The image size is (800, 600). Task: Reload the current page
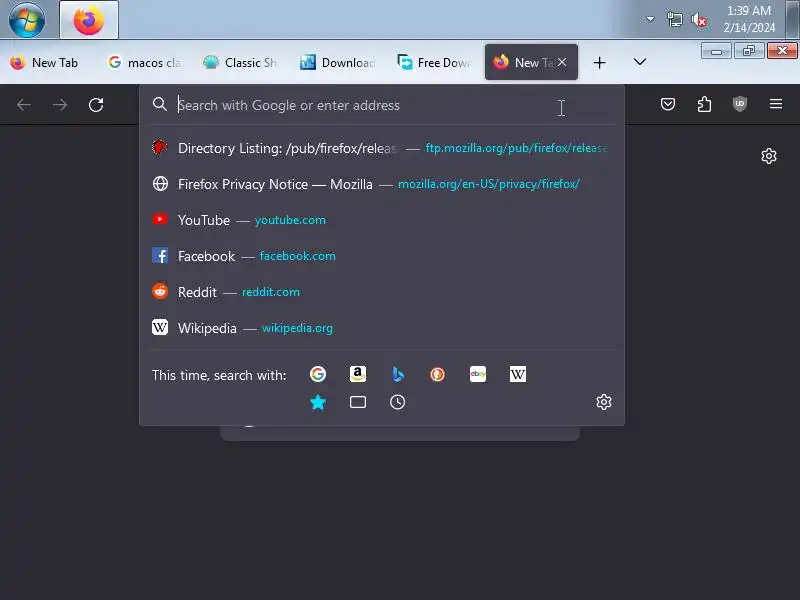pyautogui.click(x=96, y=105)
